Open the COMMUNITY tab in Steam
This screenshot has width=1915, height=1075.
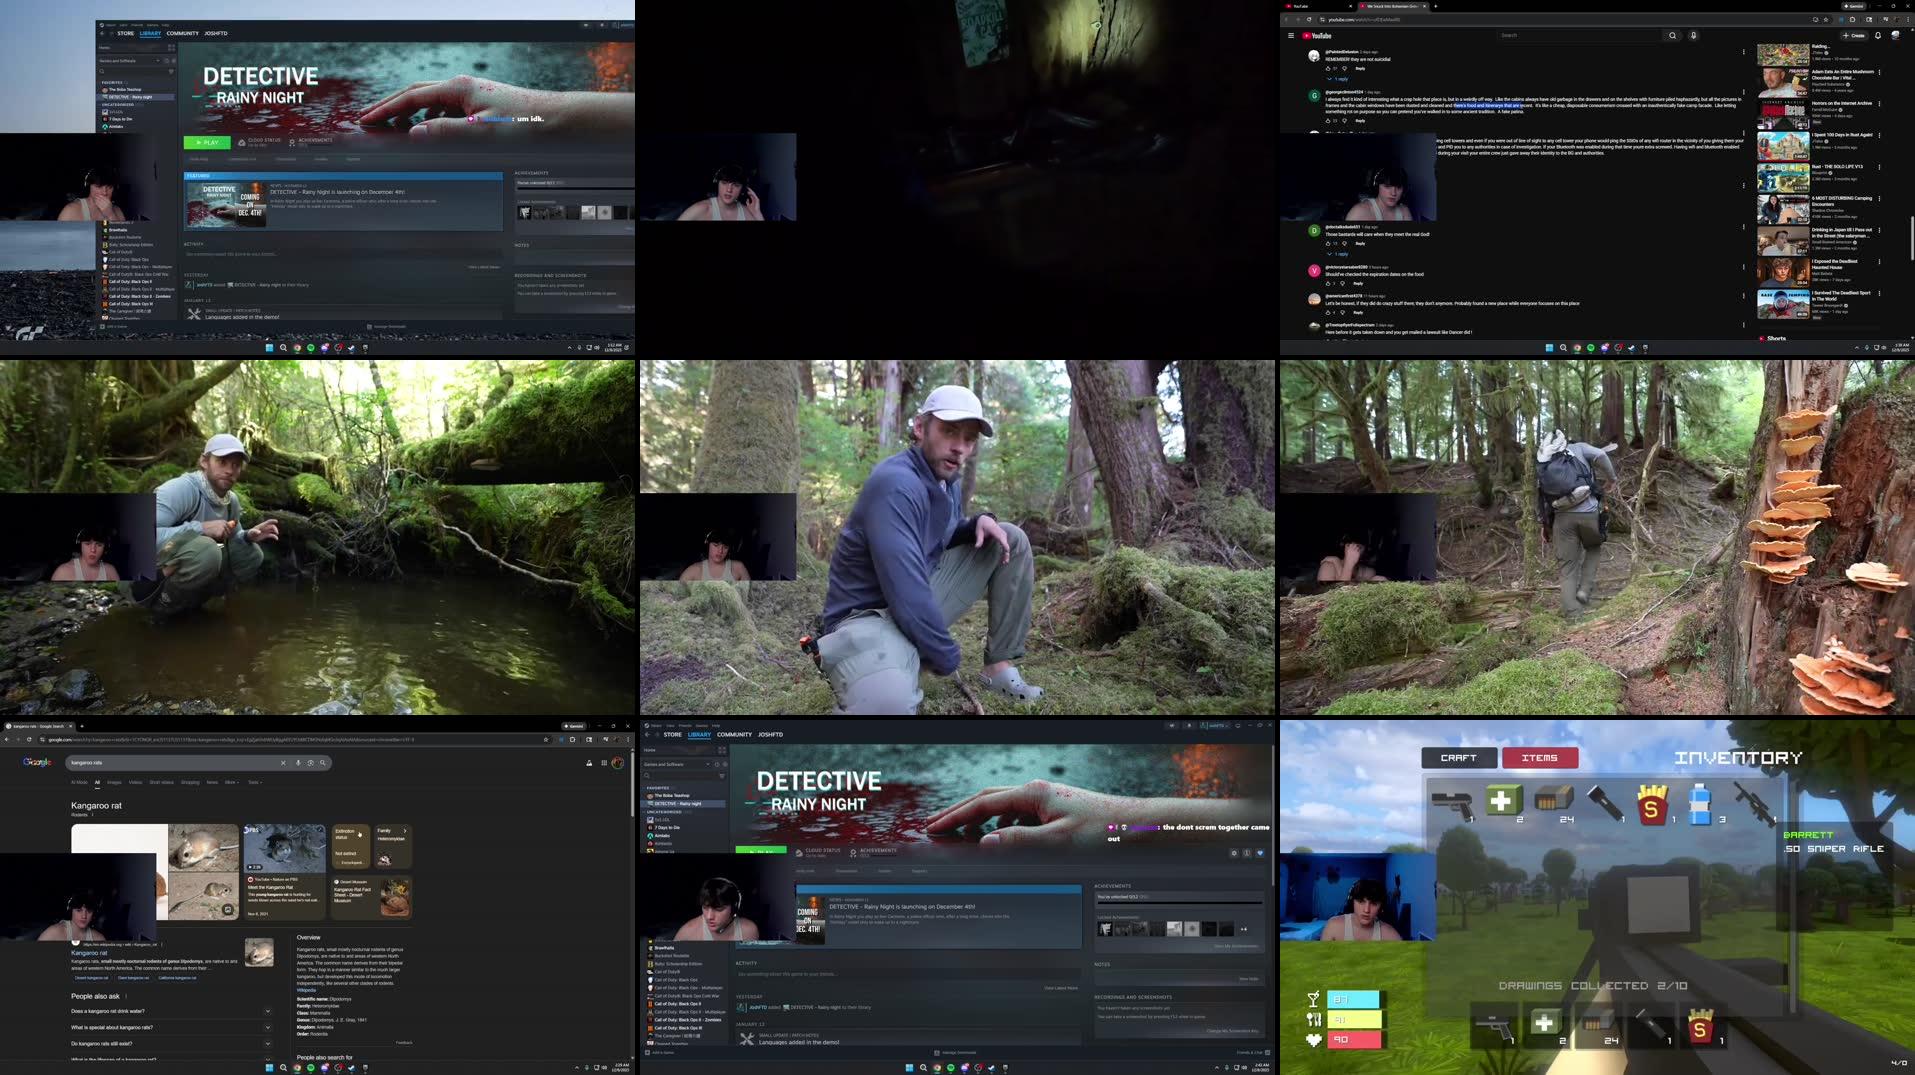pyautogui.click(x=734, y=734)
